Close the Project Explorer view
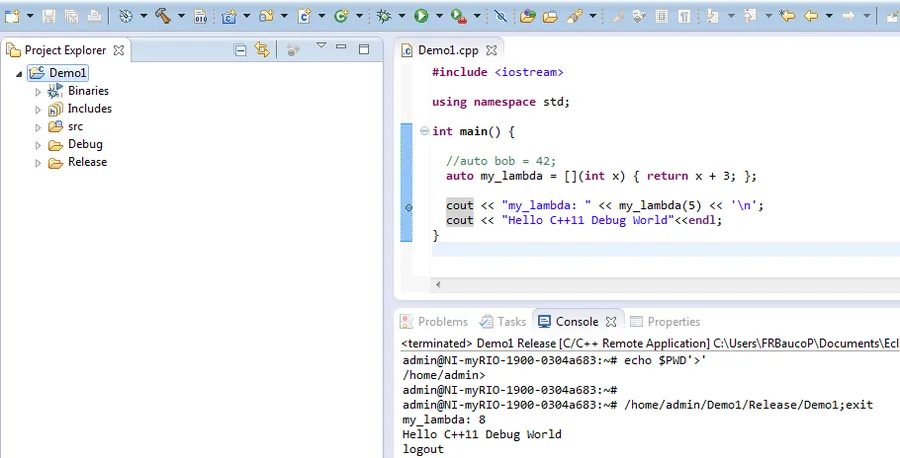This screenshot has width=900, height=458. coord(119,50)
